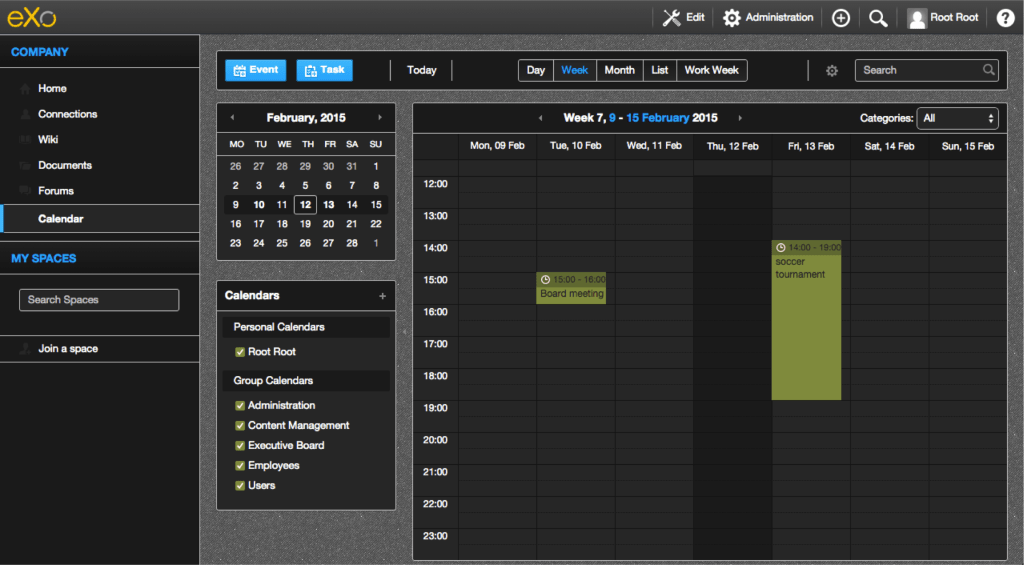The width and height of the screenshot is (1024, 565).
Task: Open the Root Root user menu
Action: 943,18
